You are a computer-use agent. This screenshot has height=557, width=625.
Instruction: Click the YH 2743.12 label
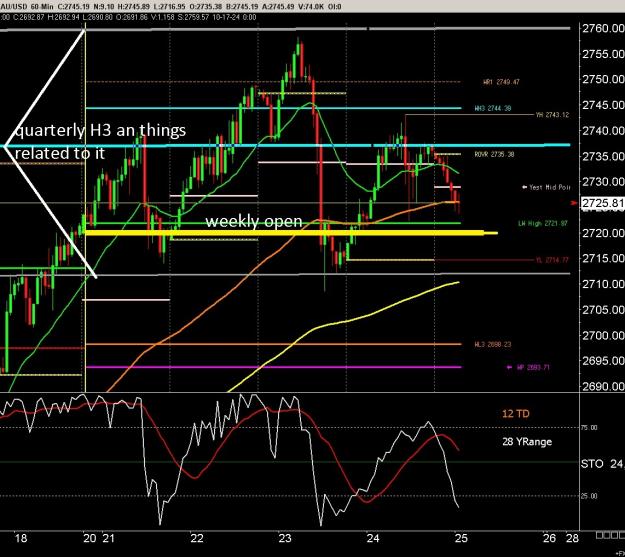pos(552,115)
